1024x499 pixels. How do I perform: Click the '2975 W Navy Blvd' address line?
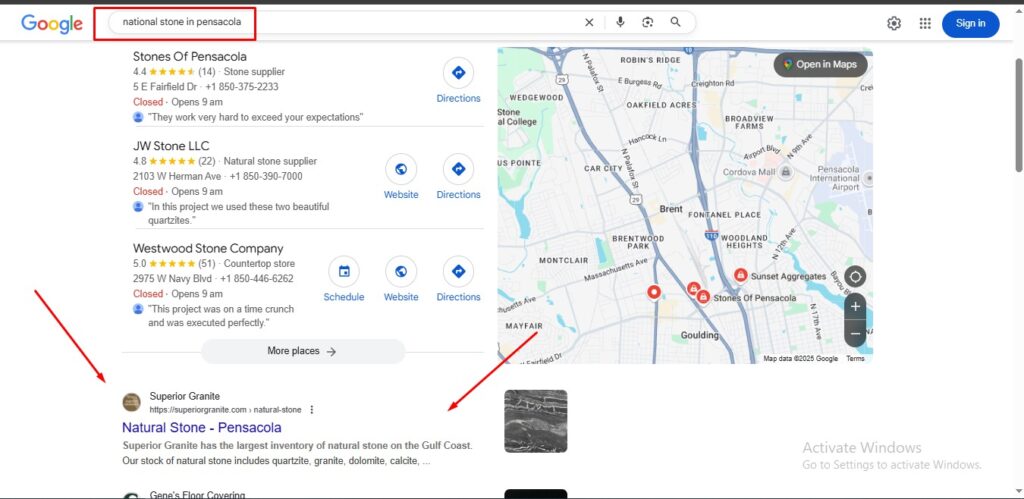pos(172,279)
